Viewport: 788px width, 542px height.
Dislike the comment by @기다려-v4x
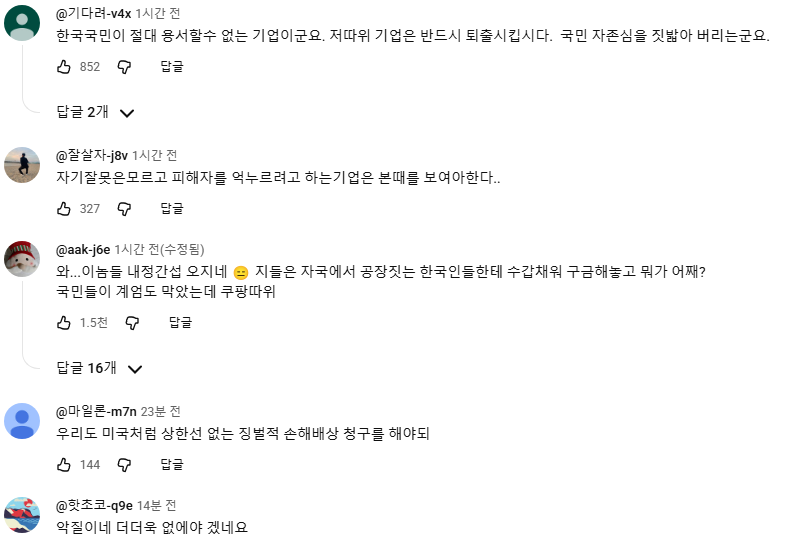pos(124,67)
